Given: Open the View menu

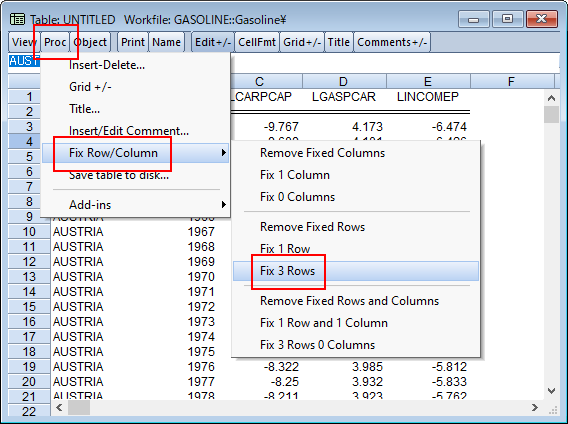Looking at the screenshot, I should click(24, 42).
